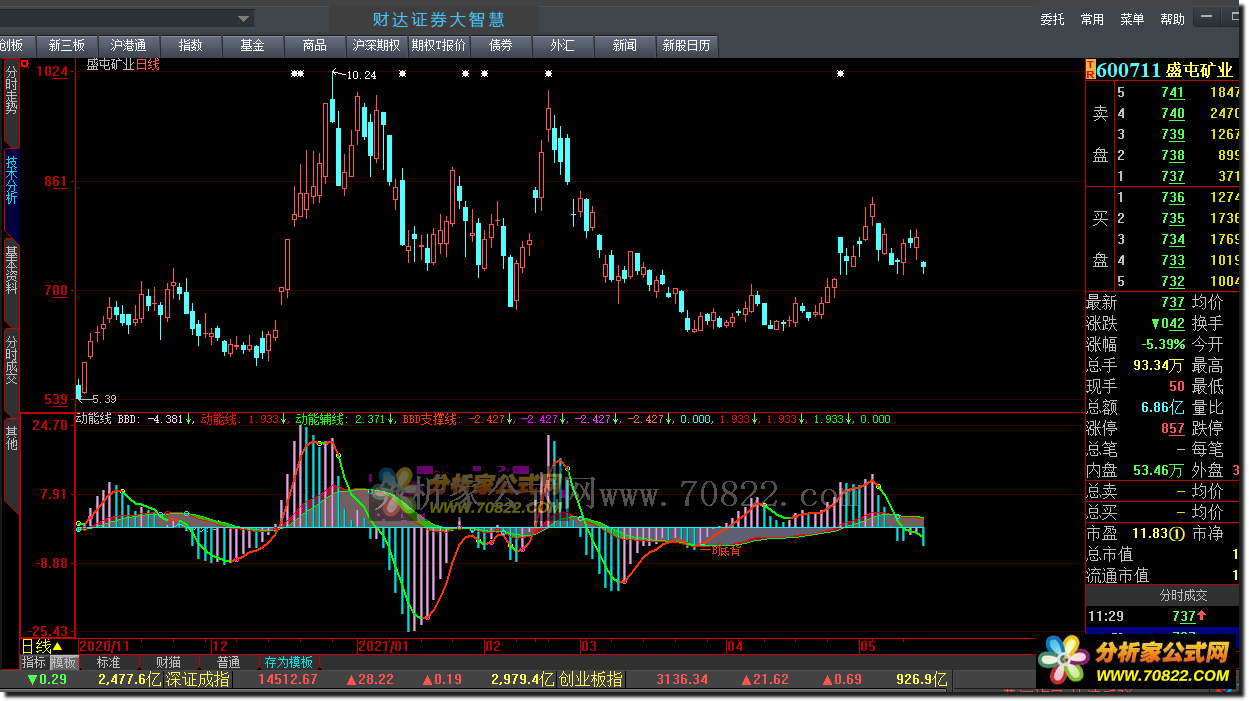This screenshot has width=1249, height=701.
Task: Click buy level 1 price 736
Action: point(1173,197)
